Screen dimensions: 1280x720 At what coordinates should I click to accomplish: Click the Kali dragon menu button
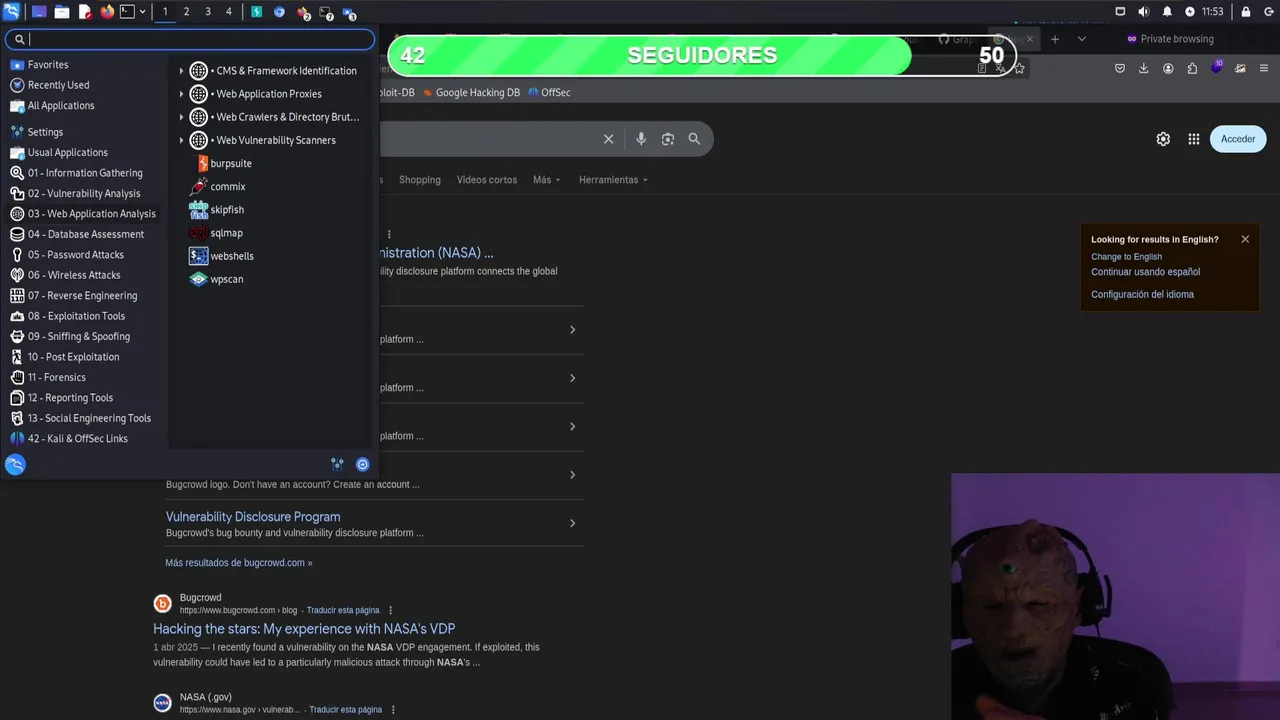pyautogui.click(x=11, y=12)
